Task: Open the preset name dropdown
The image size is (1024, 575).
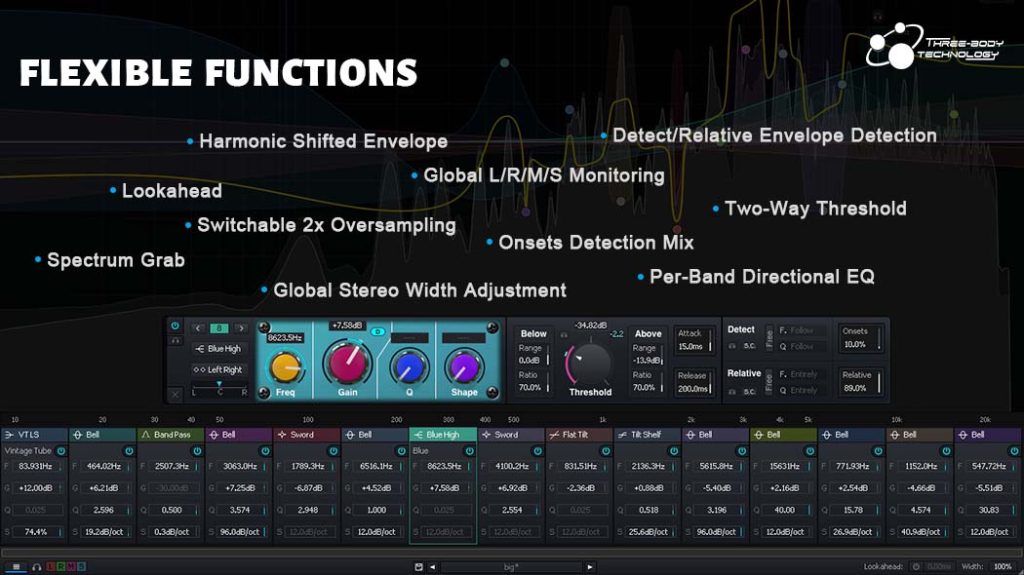Action: (x=511, y=567)
